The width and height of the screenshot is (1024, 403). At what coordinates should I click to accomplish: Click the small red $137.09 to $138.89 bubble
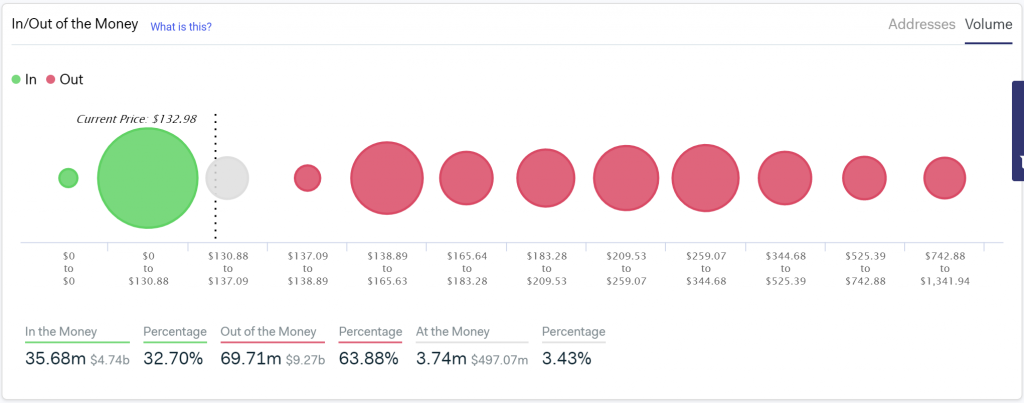[x=307, y=178]
